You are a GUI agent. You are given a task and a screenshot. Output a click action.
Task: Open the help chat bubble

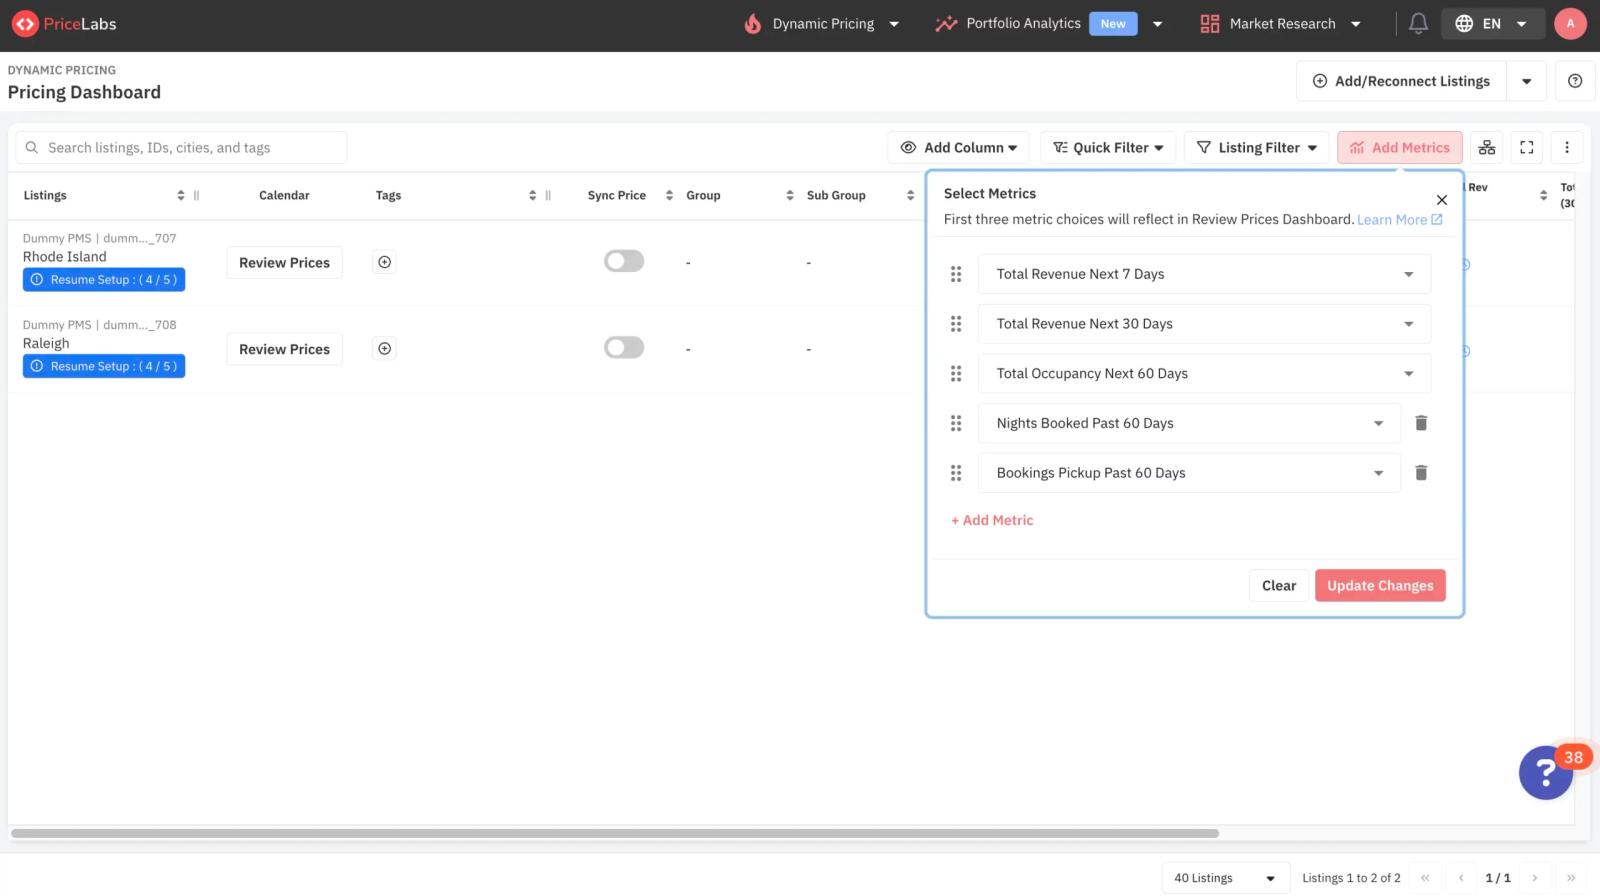point(1546,772)
